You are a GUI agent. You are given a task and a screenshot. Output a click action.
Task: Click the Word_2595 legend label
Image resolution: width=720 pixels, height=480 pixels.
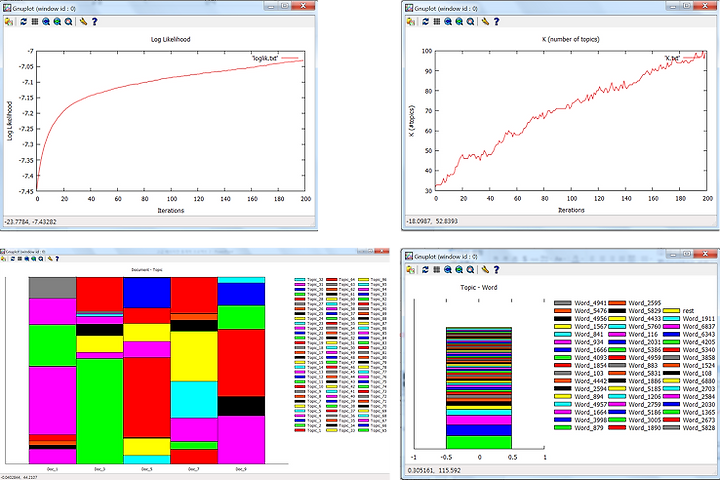(x=645, y=303)
